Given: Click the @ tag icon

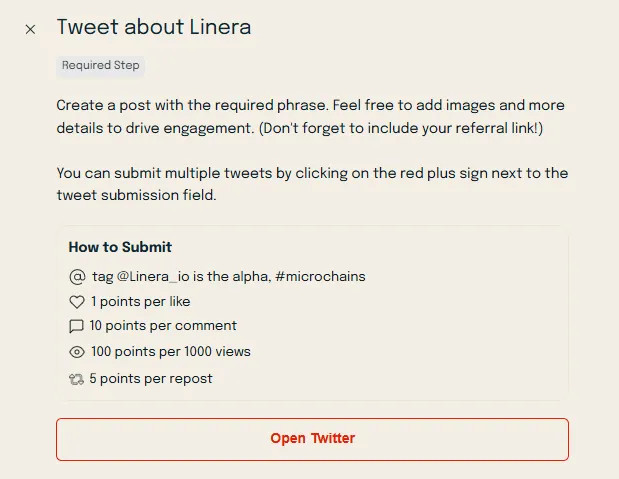Looking at the screenshot, I should click(76, 276).
